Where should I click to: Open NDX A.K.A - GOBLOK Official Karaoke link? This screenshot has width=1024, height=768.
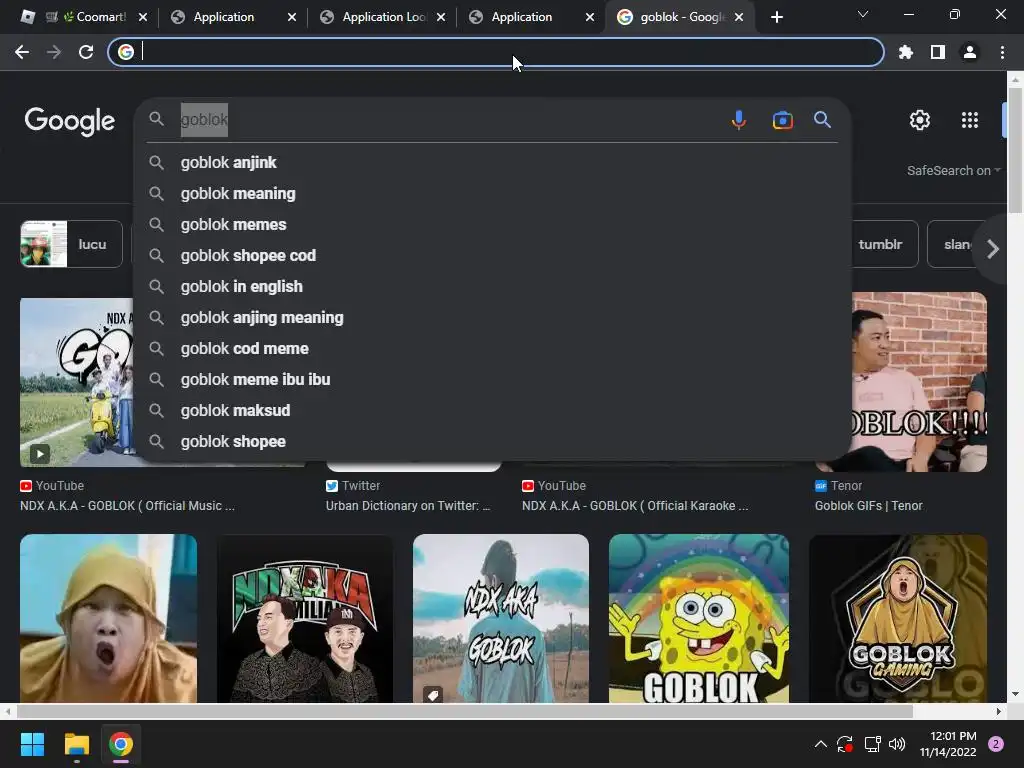tap(635, 505)
